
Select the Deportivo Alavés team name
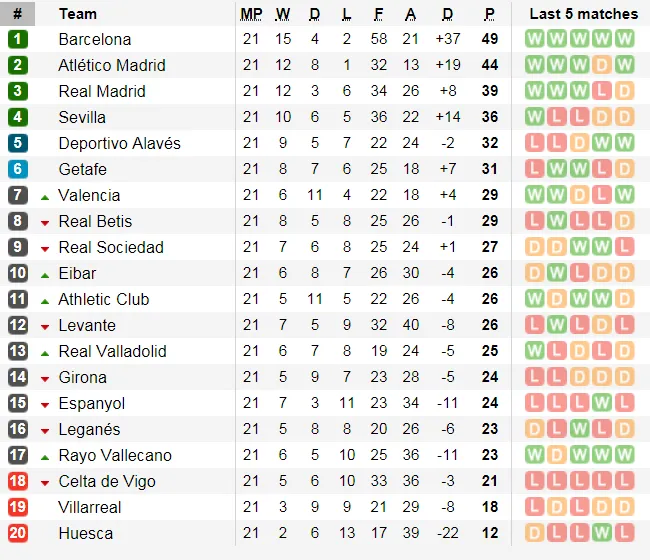tap(120, 143)
